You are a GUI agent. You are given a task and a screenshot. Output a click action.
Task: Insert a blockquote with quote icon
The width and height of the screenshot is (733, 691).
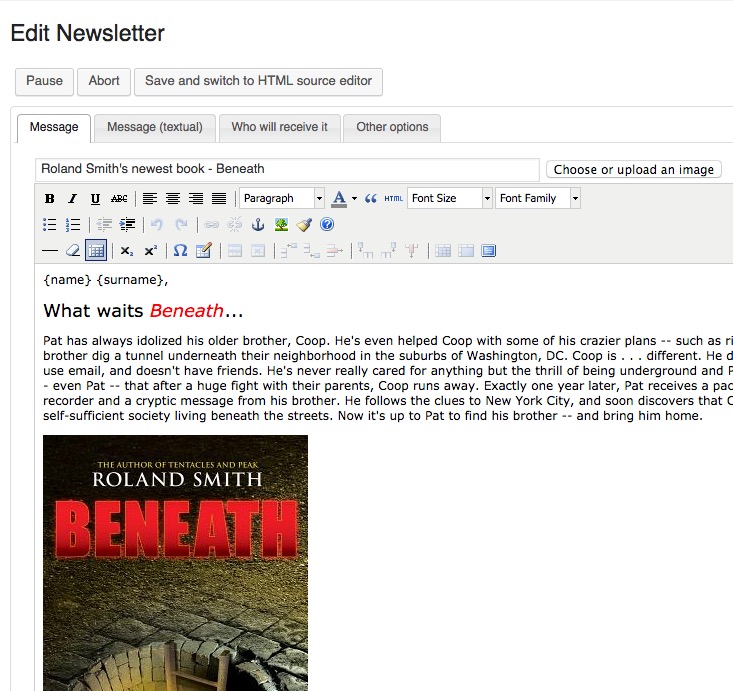point(371,199)
